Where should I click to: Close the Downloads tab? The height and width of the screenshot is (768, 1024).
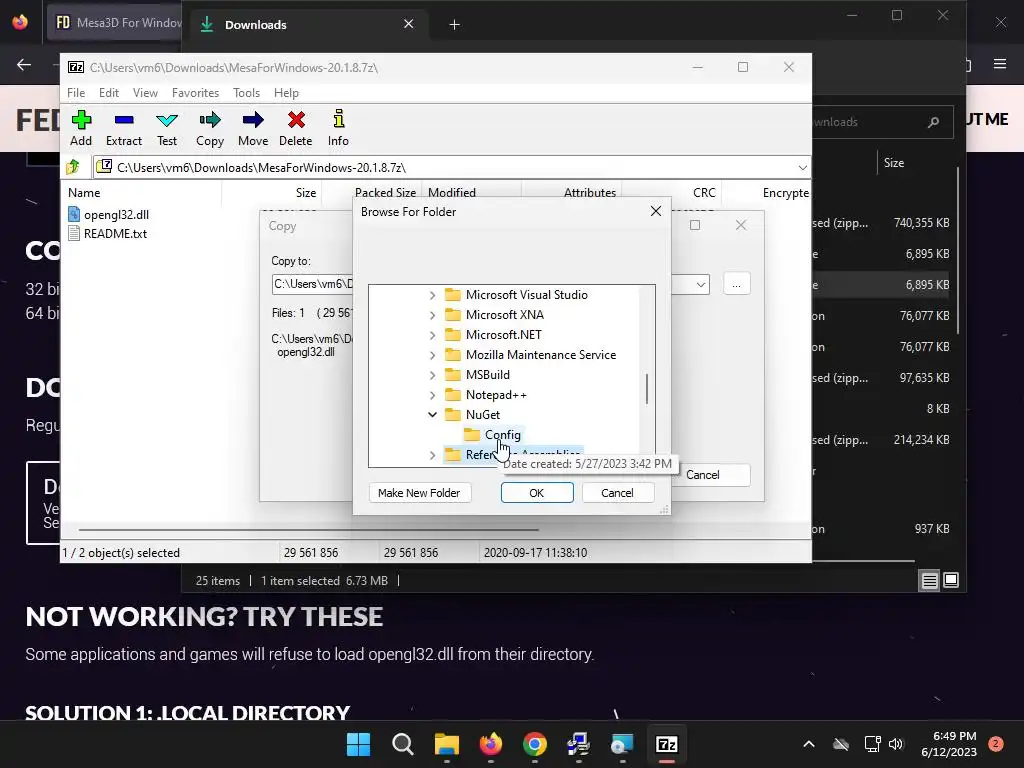408,24
